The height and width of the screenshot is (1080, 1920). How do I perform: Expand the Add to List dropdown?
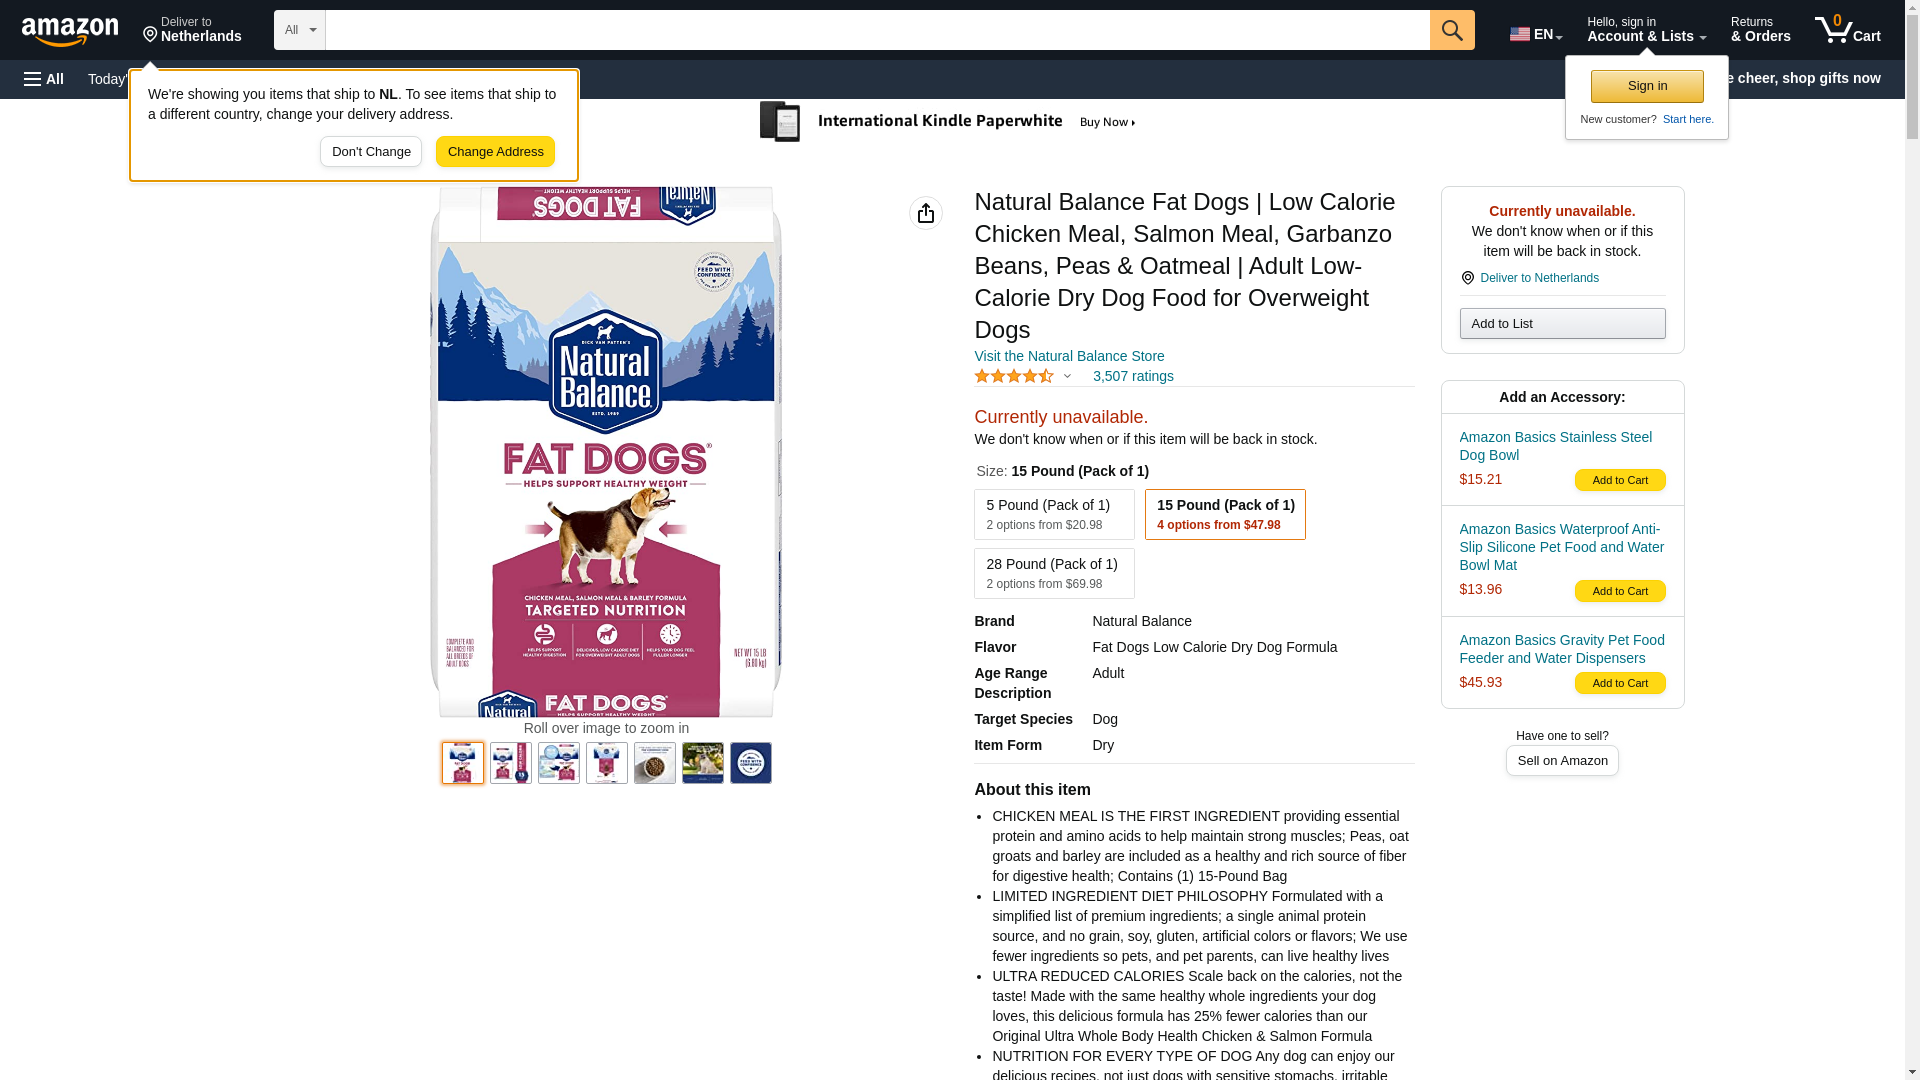coord(1562,324)
